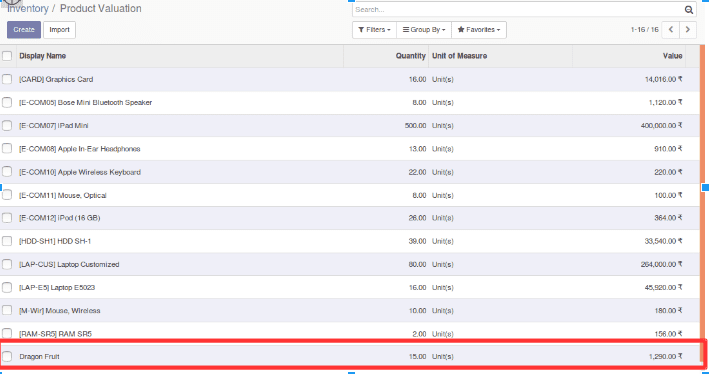Open the [M-Wir] Mouse, Wireless record
This screenshot has width=711, height=374.
tap(59, 311)
